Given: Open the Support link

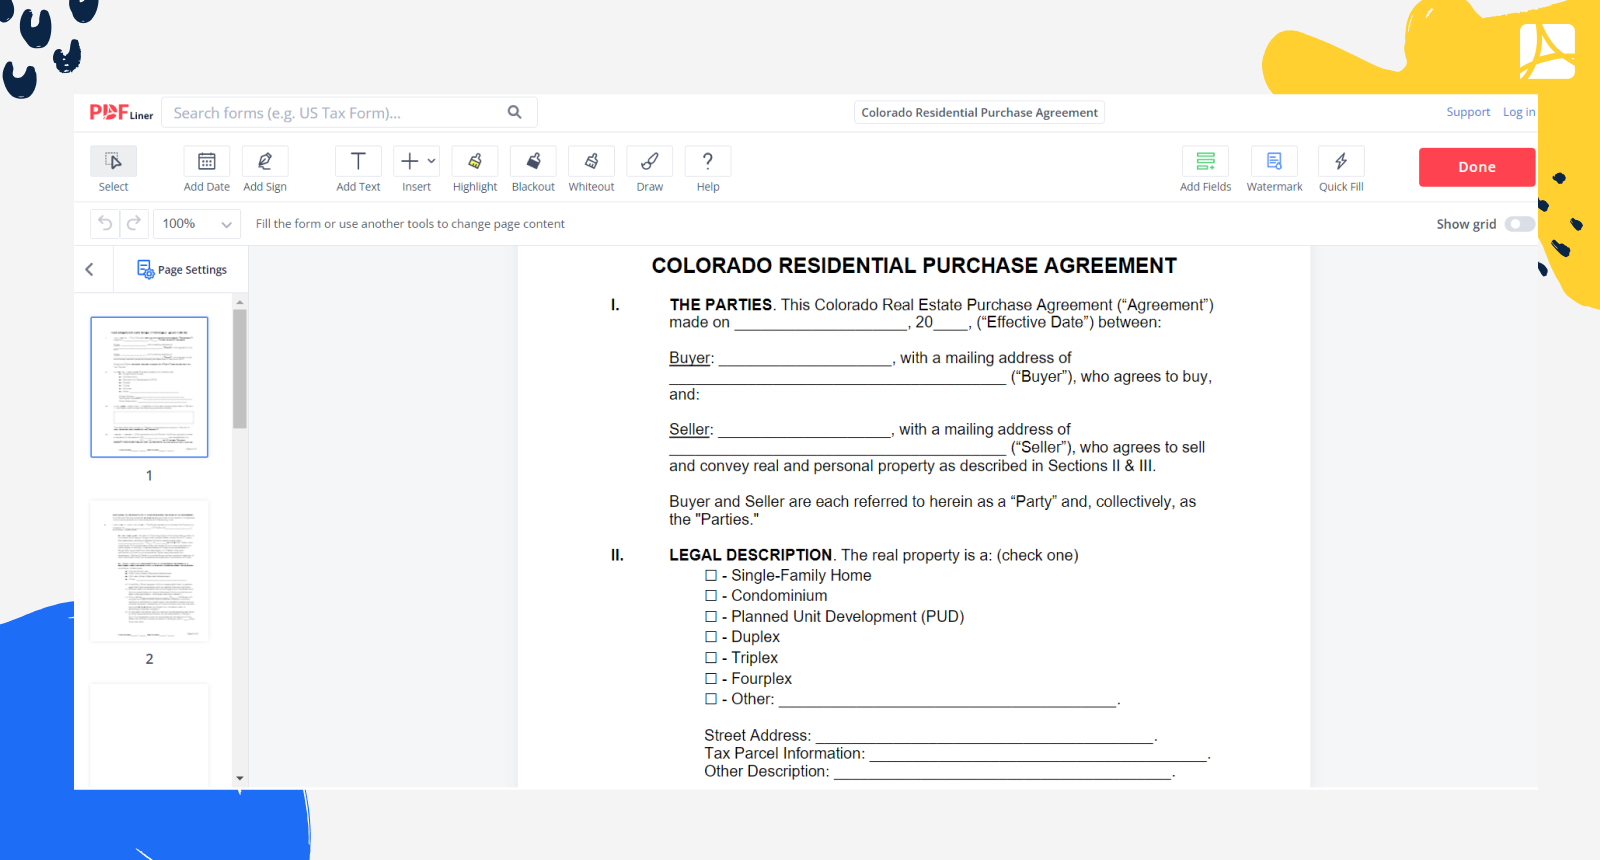Looking at the screenshot, I should coord(1468,112).
